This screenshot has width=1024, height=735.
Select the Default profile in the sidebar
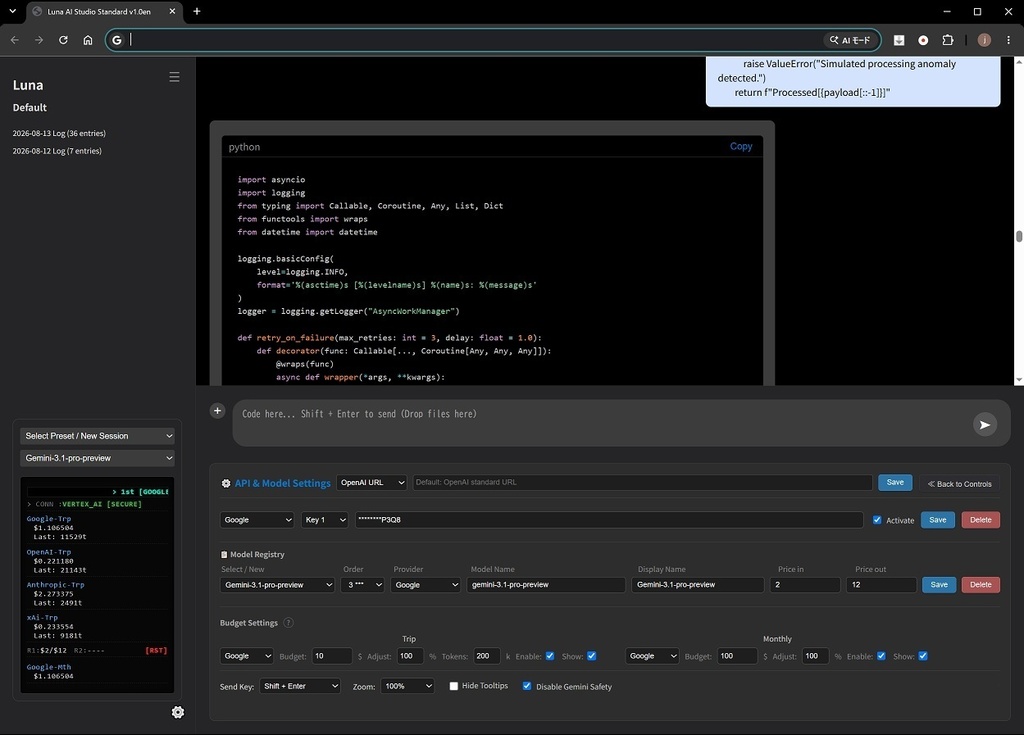coord(29,108)
